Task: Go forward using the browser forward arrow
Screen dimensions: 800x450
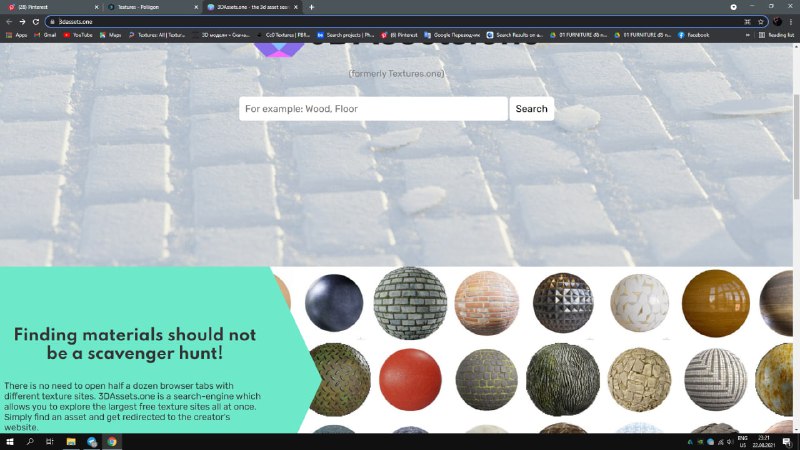Action: pos(22,22)
